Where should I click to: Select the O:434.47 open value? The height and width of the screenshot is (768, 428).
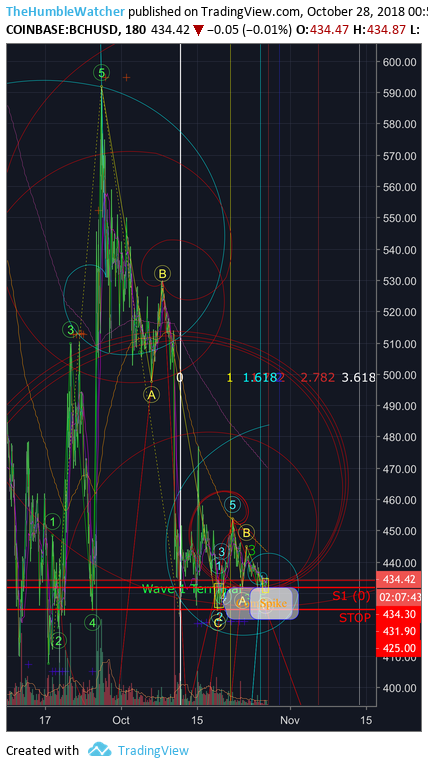coord(322,30)
